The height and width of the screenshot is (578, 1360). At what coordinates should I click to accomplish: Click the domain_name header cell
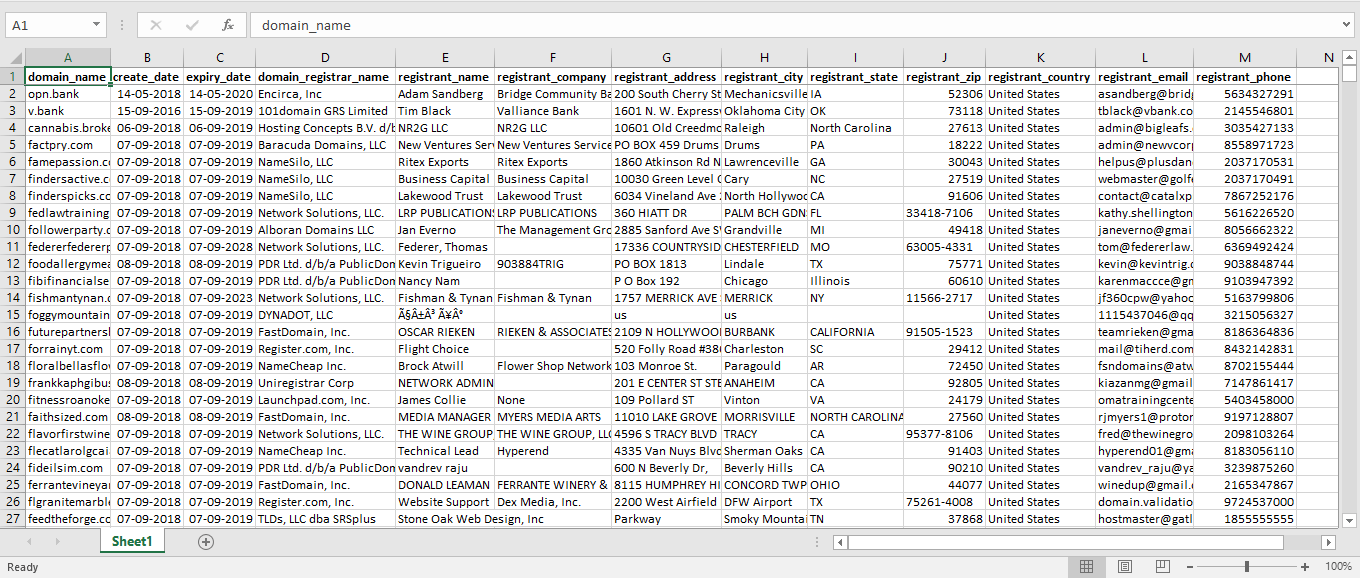pos(68,76)
